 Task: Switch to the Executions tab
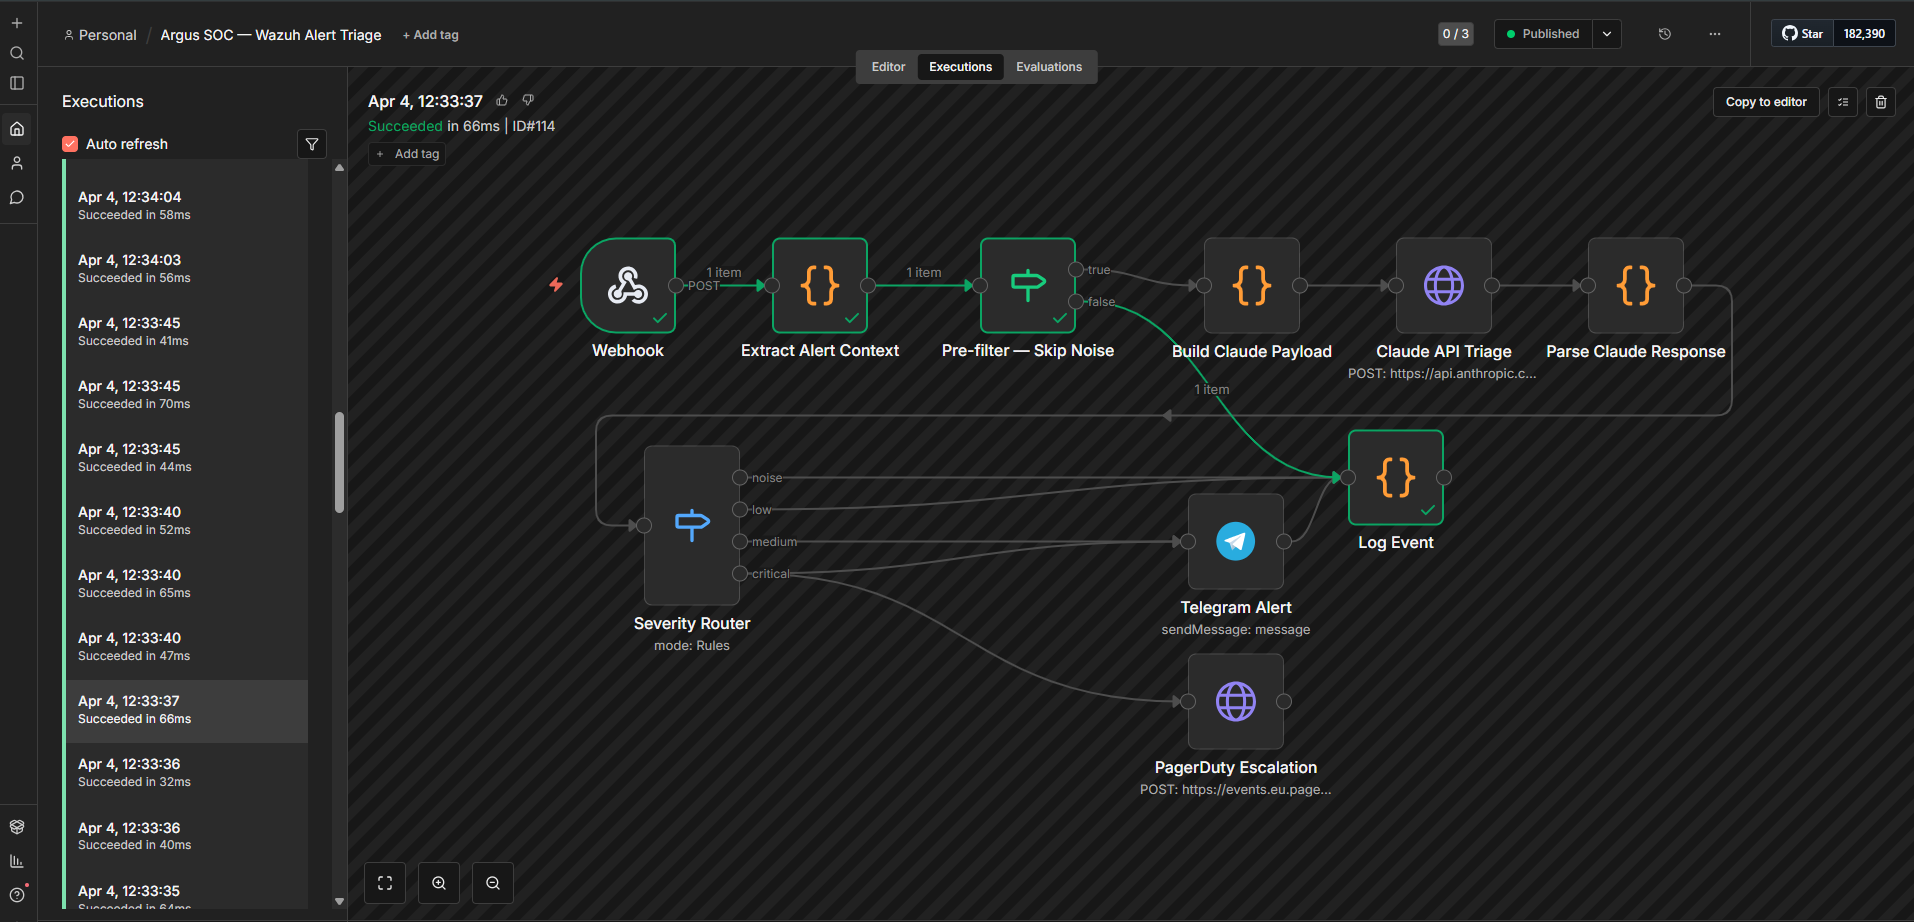(961, 67)
